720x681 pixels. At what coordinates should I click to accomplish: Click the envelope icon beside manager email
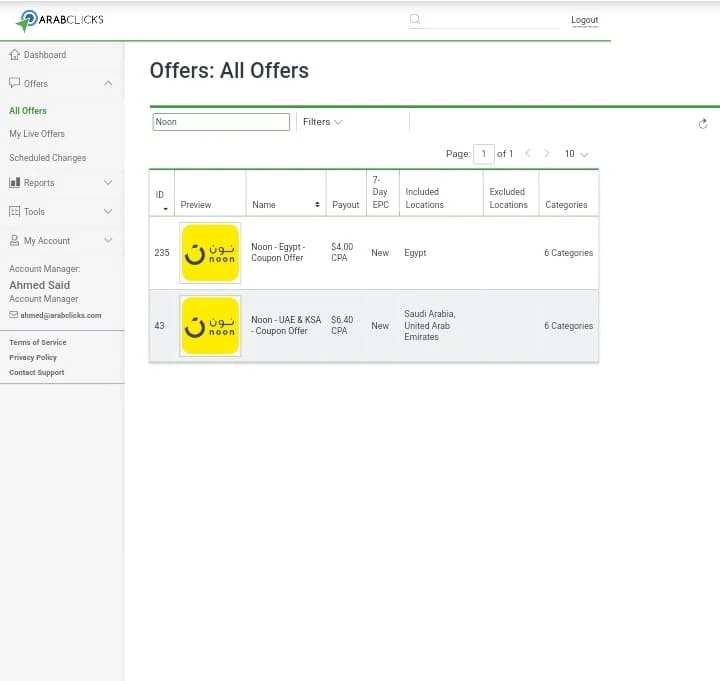pos(13,315)
